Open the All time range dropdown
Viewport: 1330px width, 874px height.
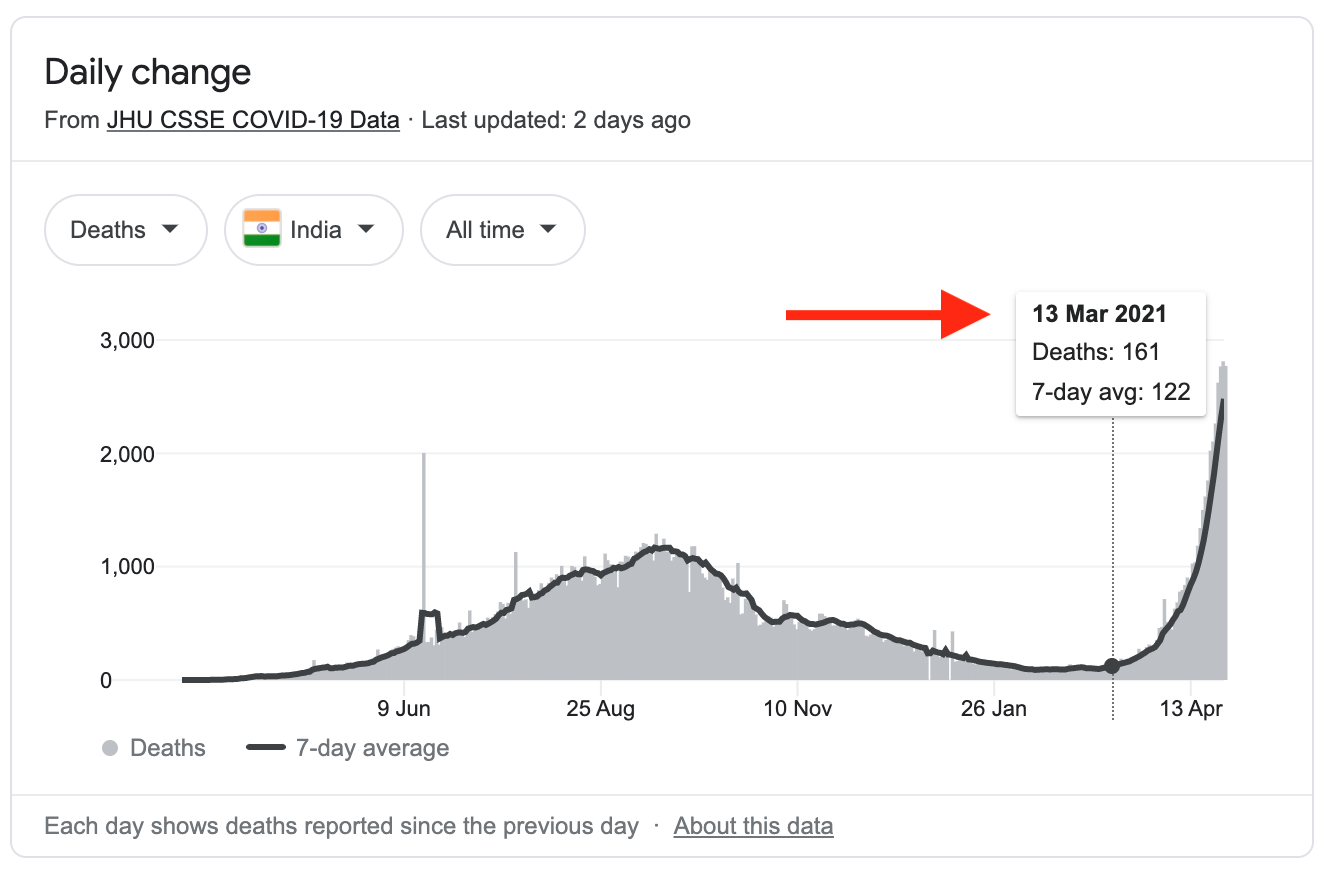click(502, 230)
